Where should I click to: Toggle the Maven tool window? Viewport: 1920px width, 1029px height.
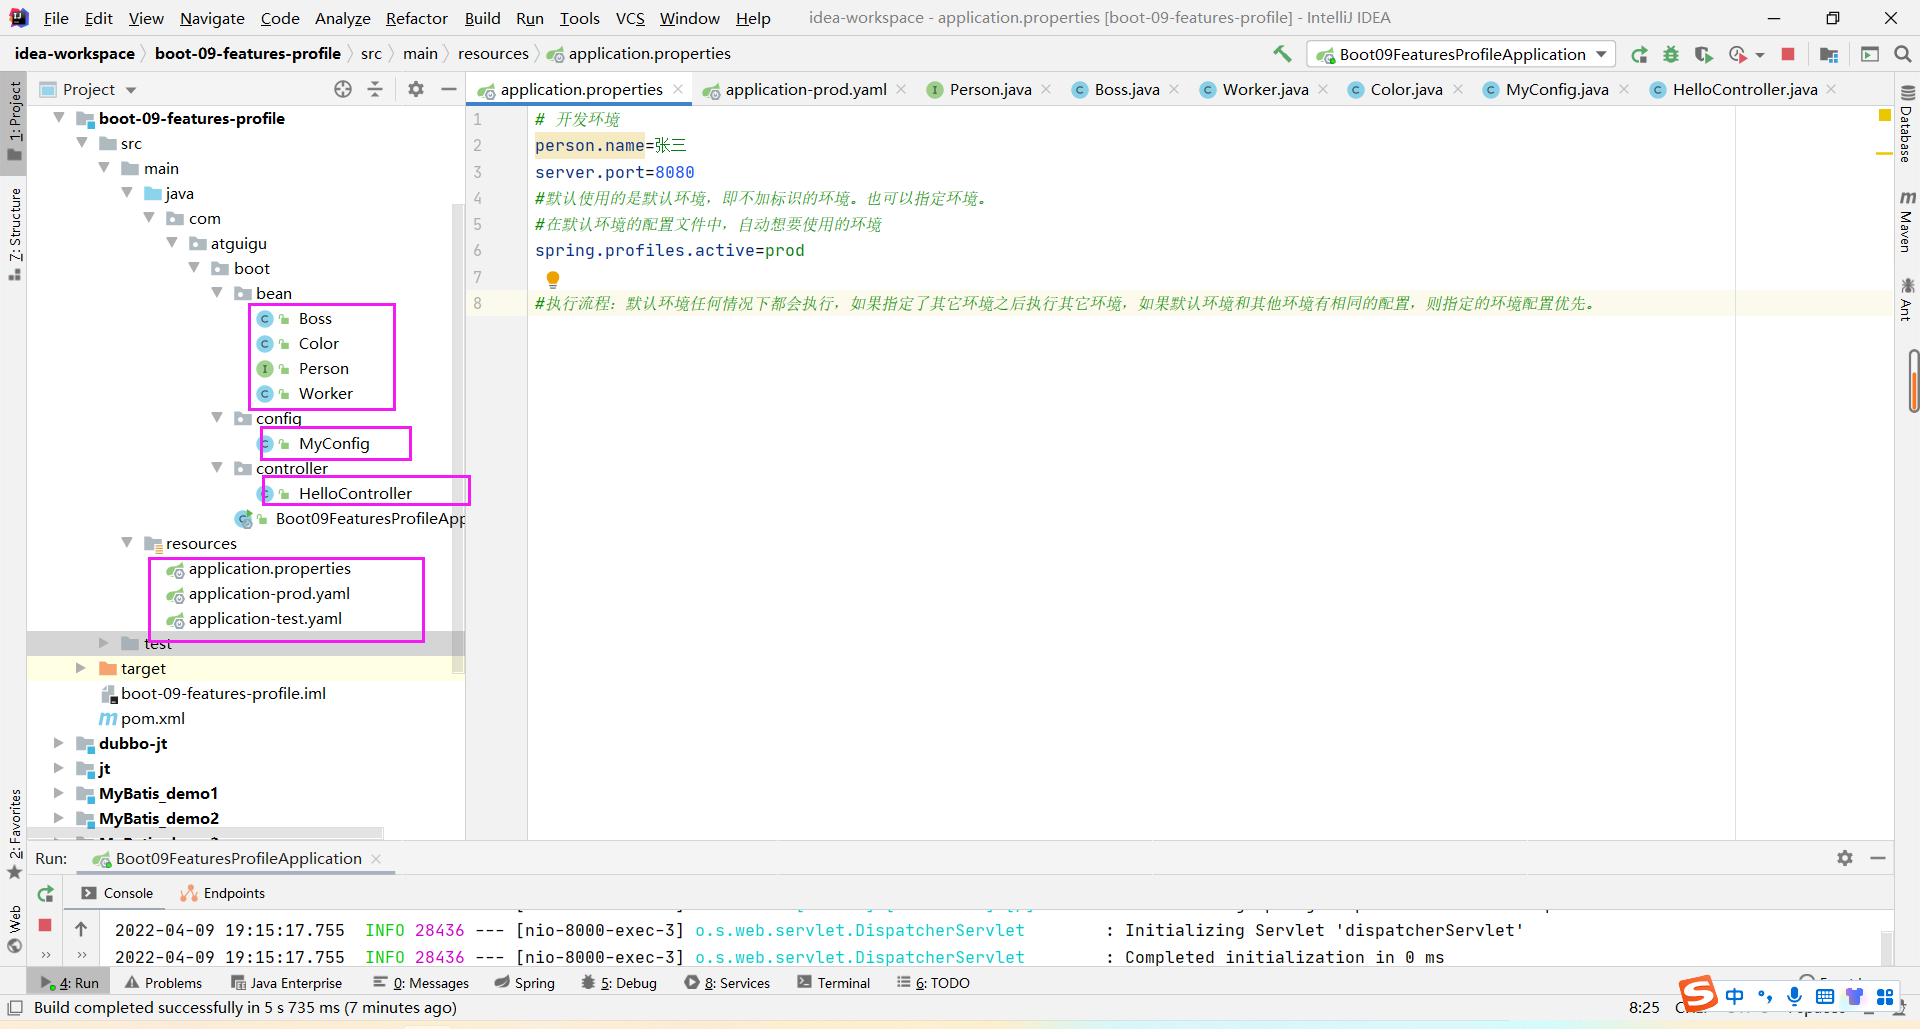[1907, 222]
